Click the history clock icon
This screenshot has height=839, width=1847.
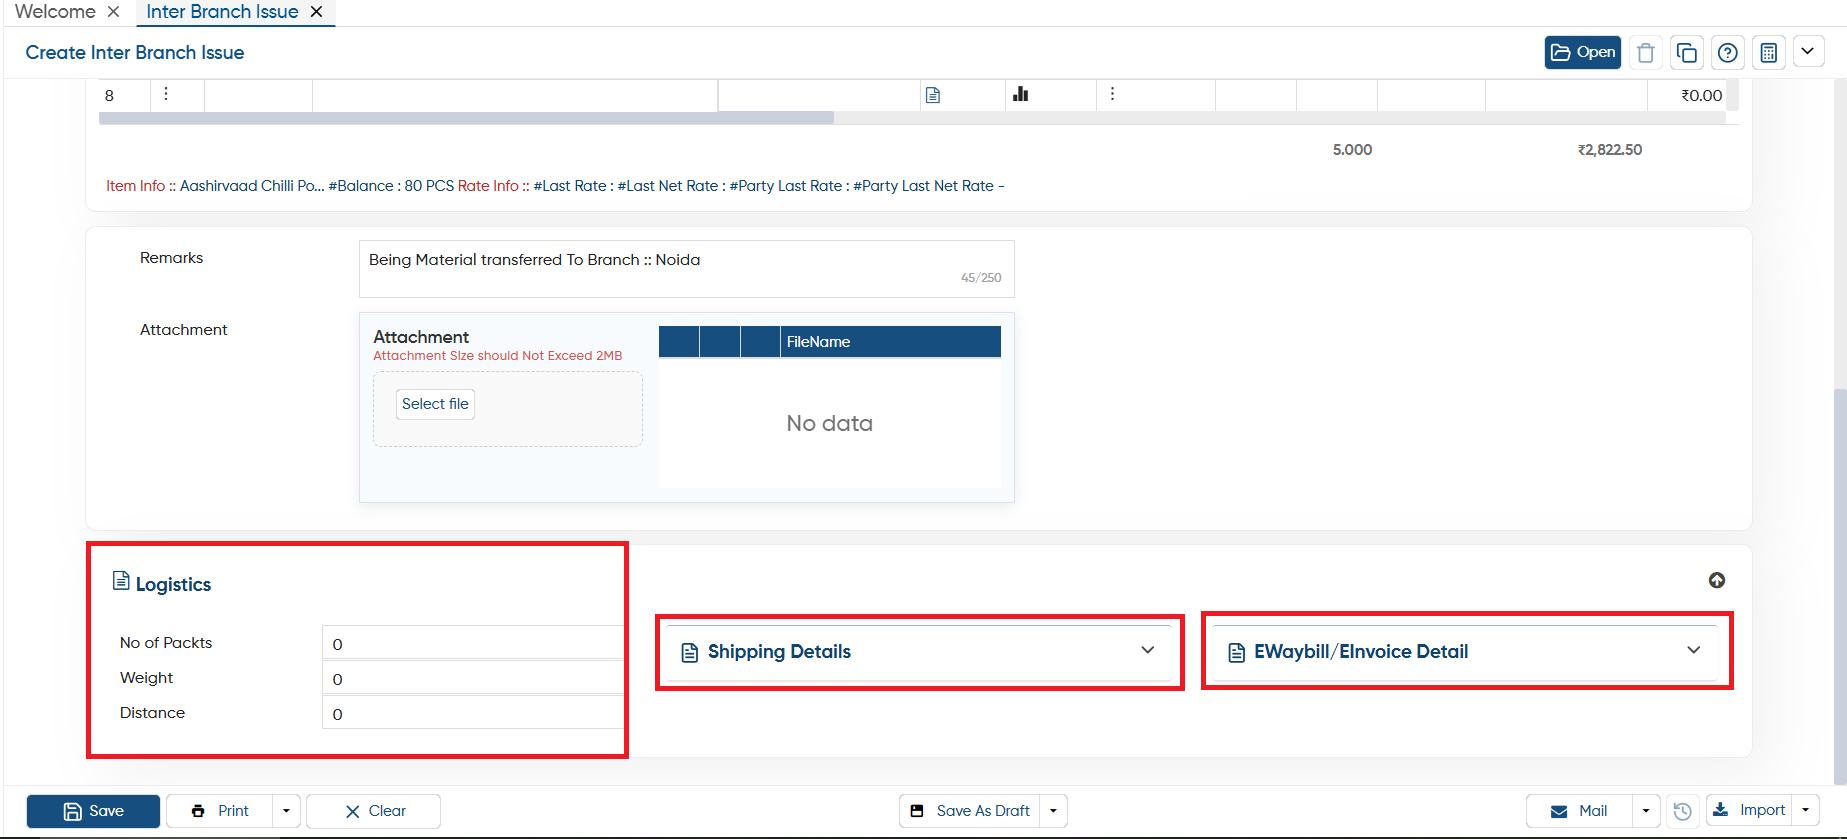[x=1683, y=811]
